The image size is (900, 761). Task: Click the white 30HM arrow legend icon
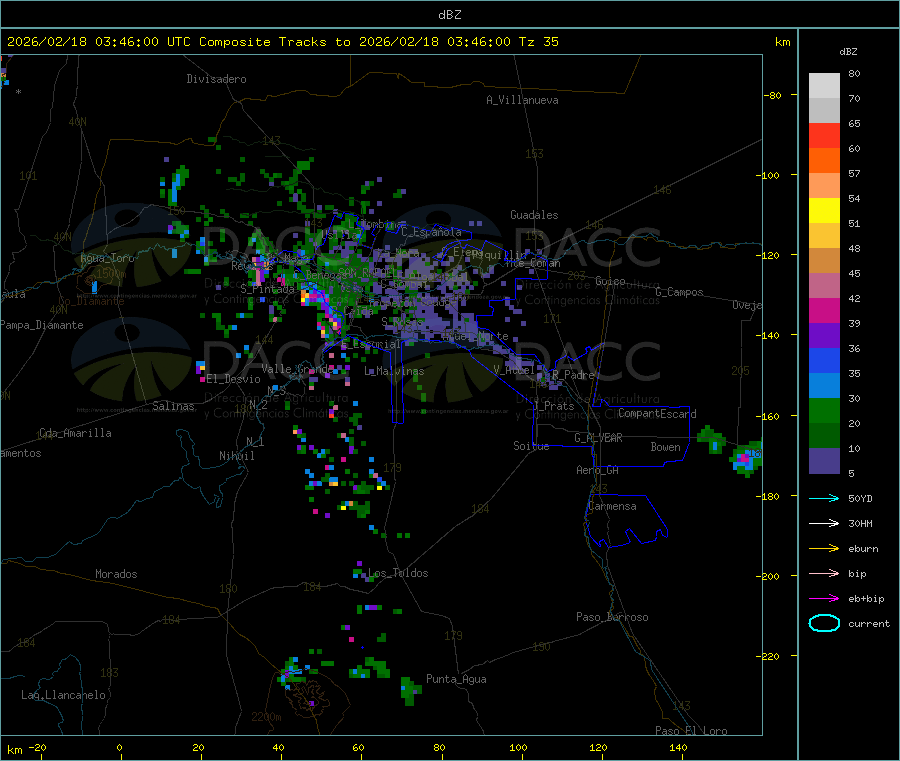tap(824, 523)
